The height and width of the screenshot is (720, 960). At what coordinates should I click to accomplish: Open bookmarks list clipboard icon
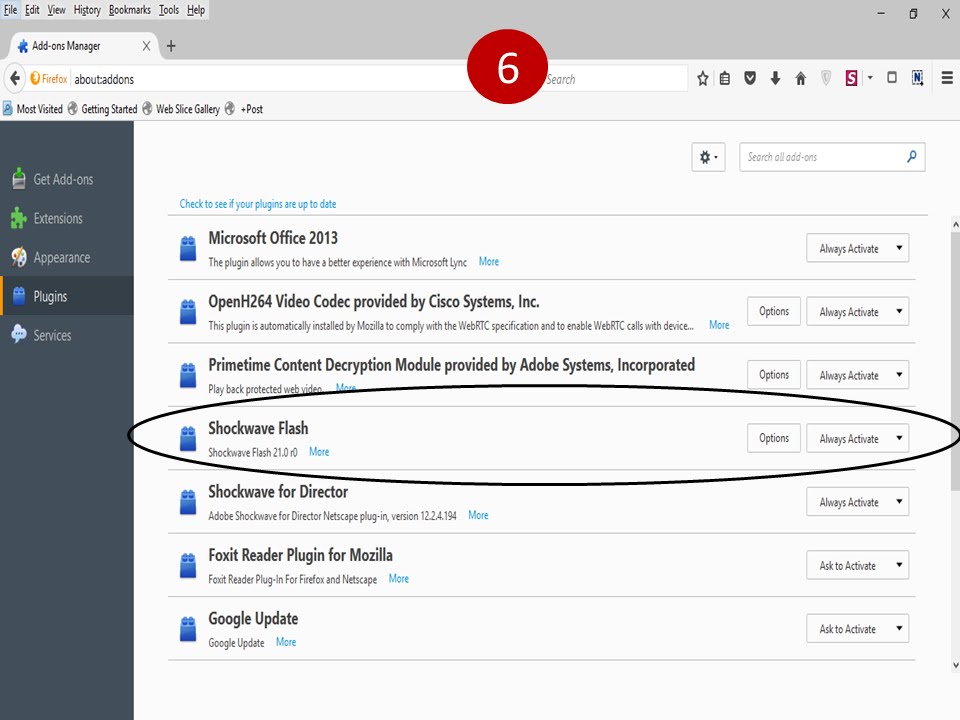pyautogui.click(x=725, y=78)
